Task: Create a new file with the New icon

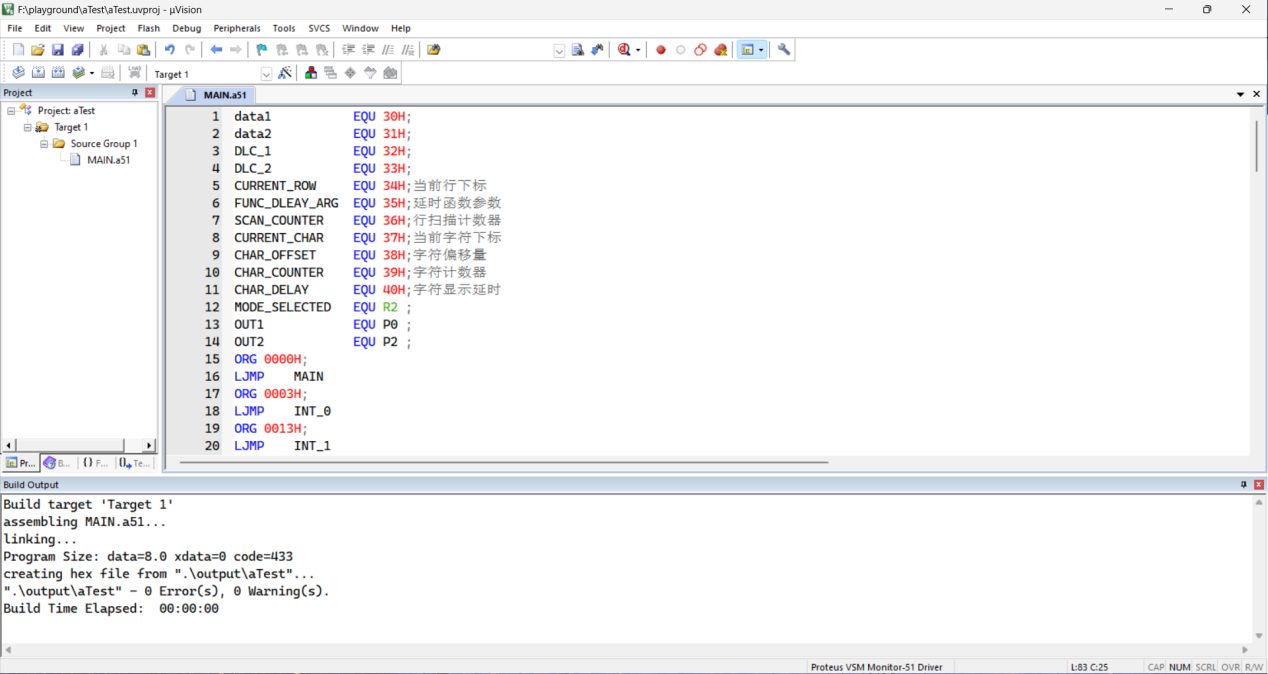Action: pos(18,50)
